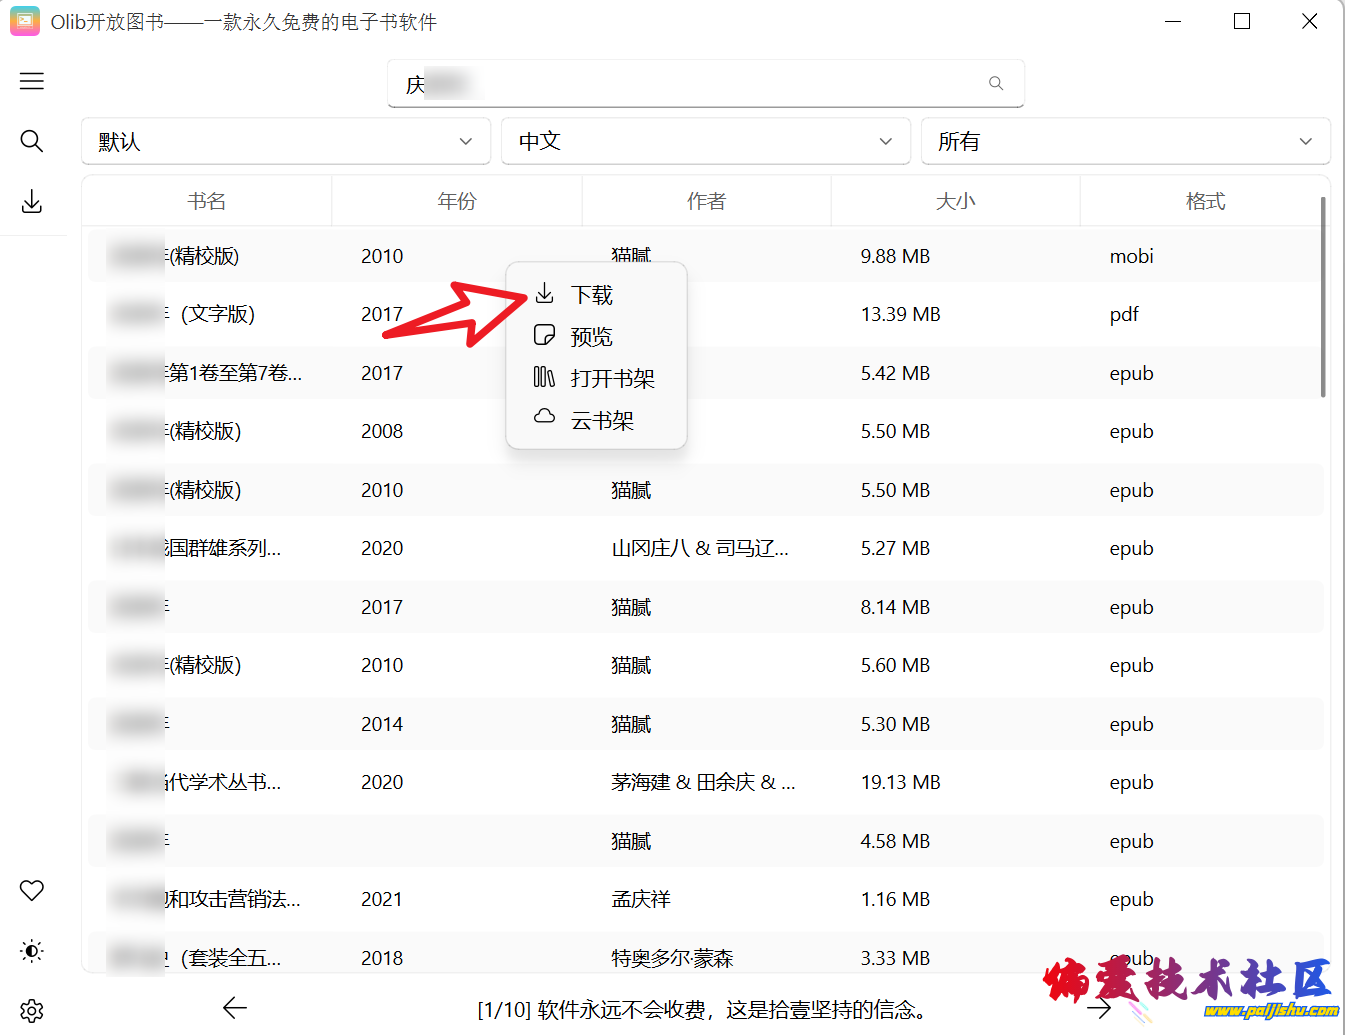Open favorites via heart icon
Image resolution: width=1345 pixels, height=1035 pixels.
tap(32, 890)
